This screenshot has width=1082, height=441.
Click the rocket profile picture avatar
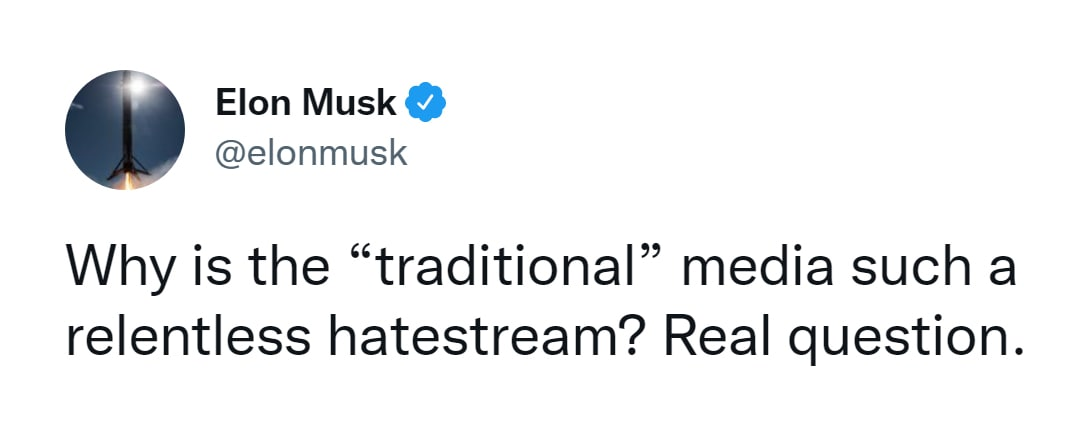[124, 130]
